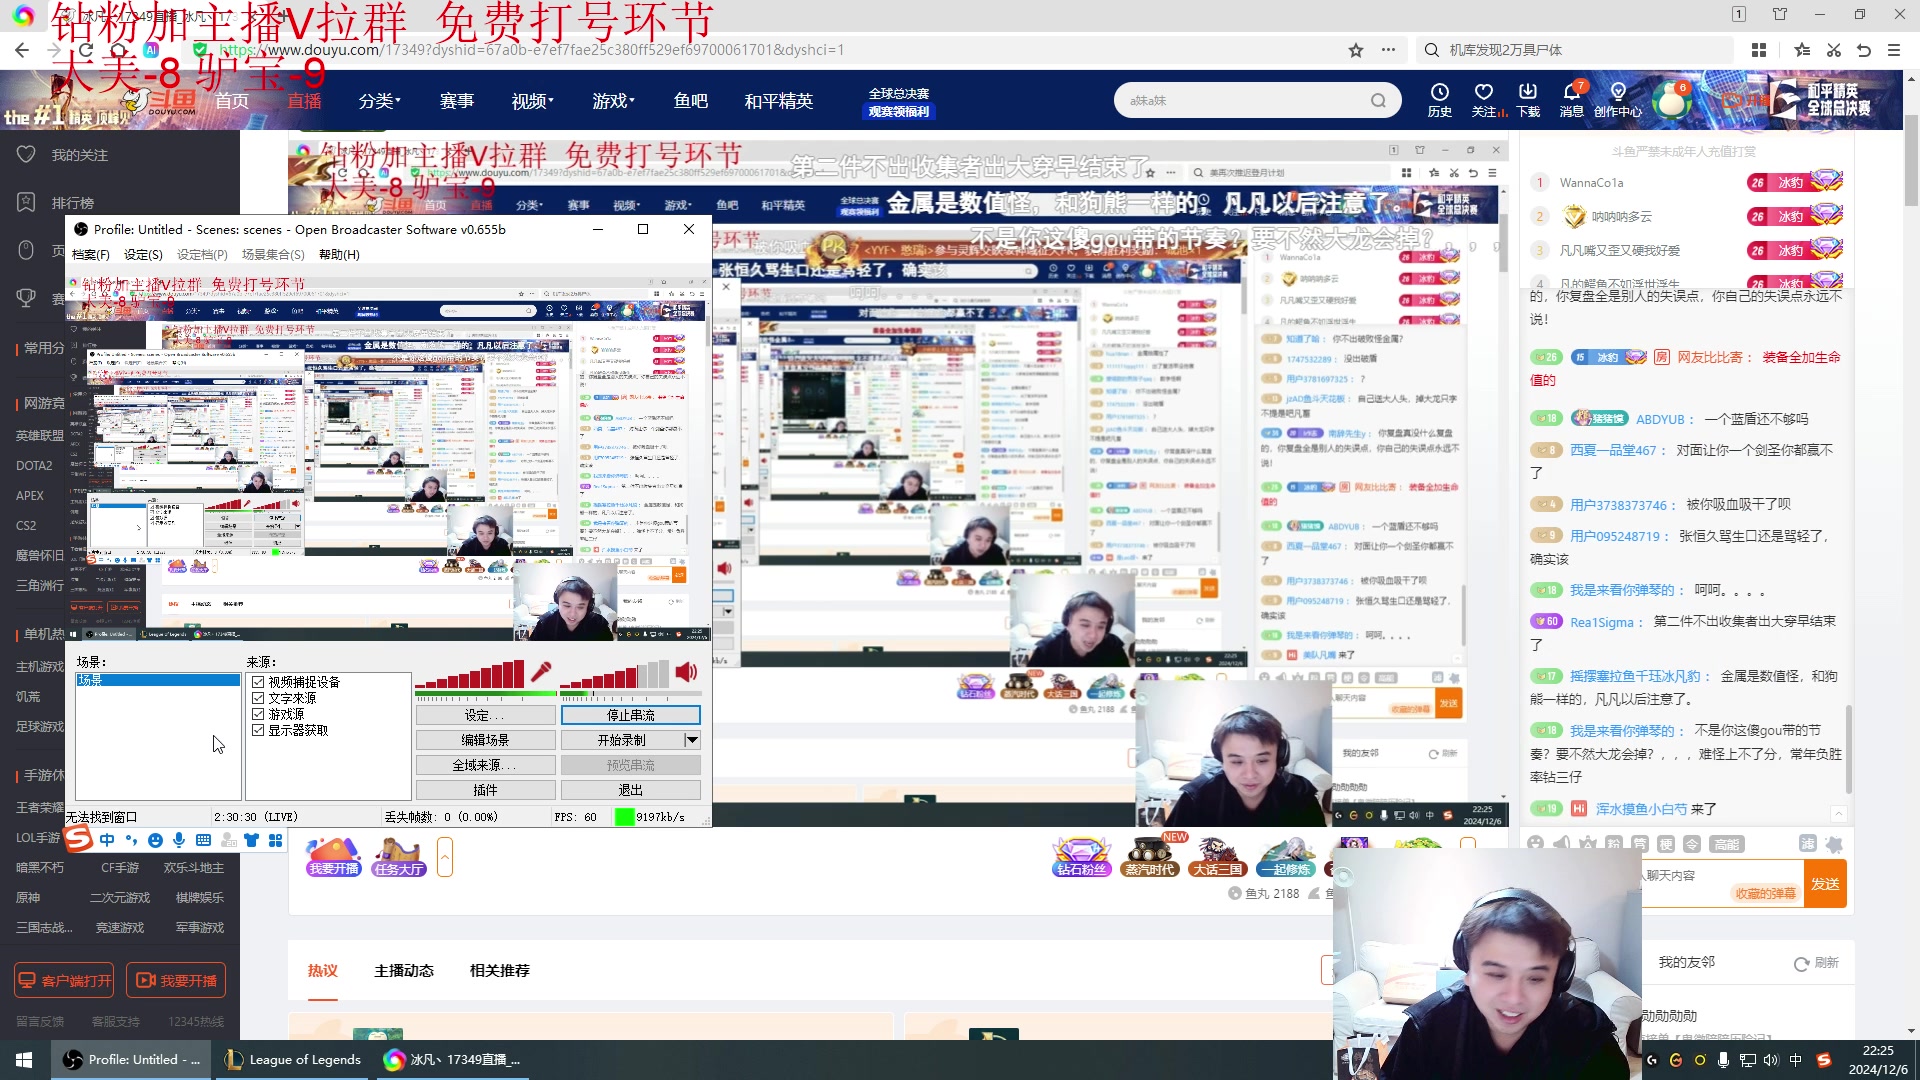Screen dimensions: 1920x1080
Task: Mute the microphone in OBS audio mixer
Action: point(541,672)
